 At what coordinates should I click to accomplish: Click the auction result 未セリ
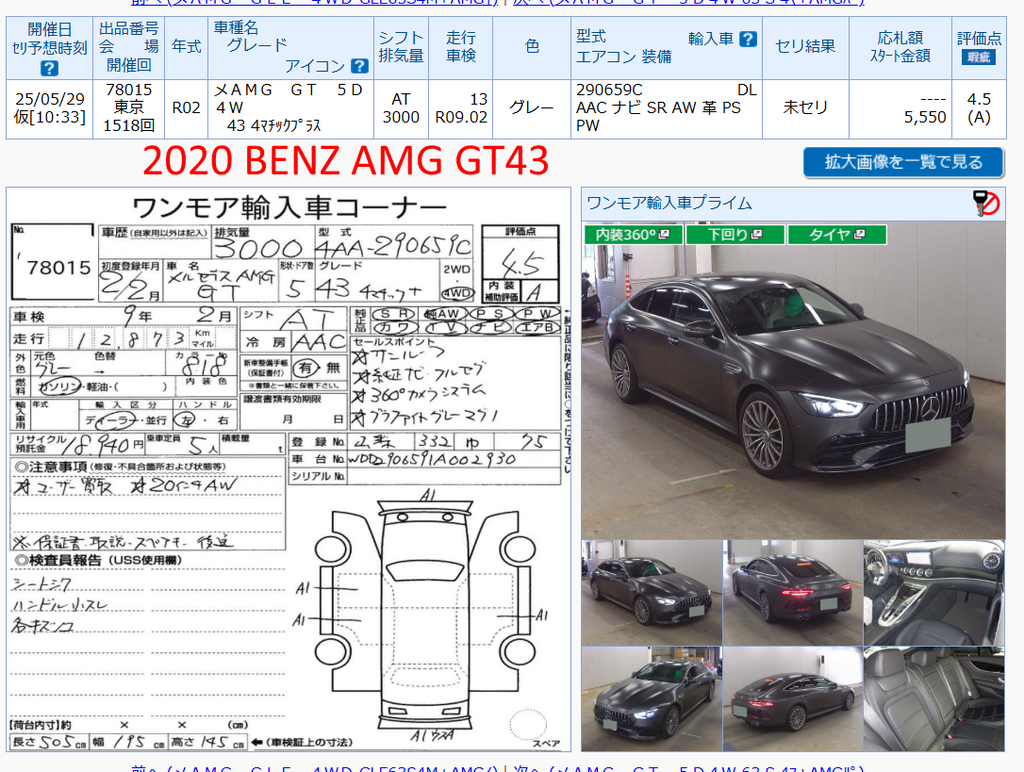[x=805, y=108]
